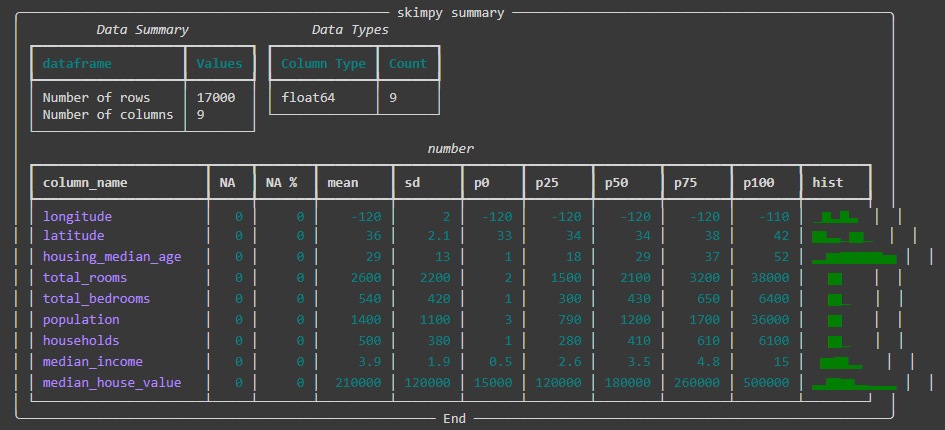945x430 pixels.
Task: Click the median_house_value p0 value 15000
Action: [x=493, y=383]
